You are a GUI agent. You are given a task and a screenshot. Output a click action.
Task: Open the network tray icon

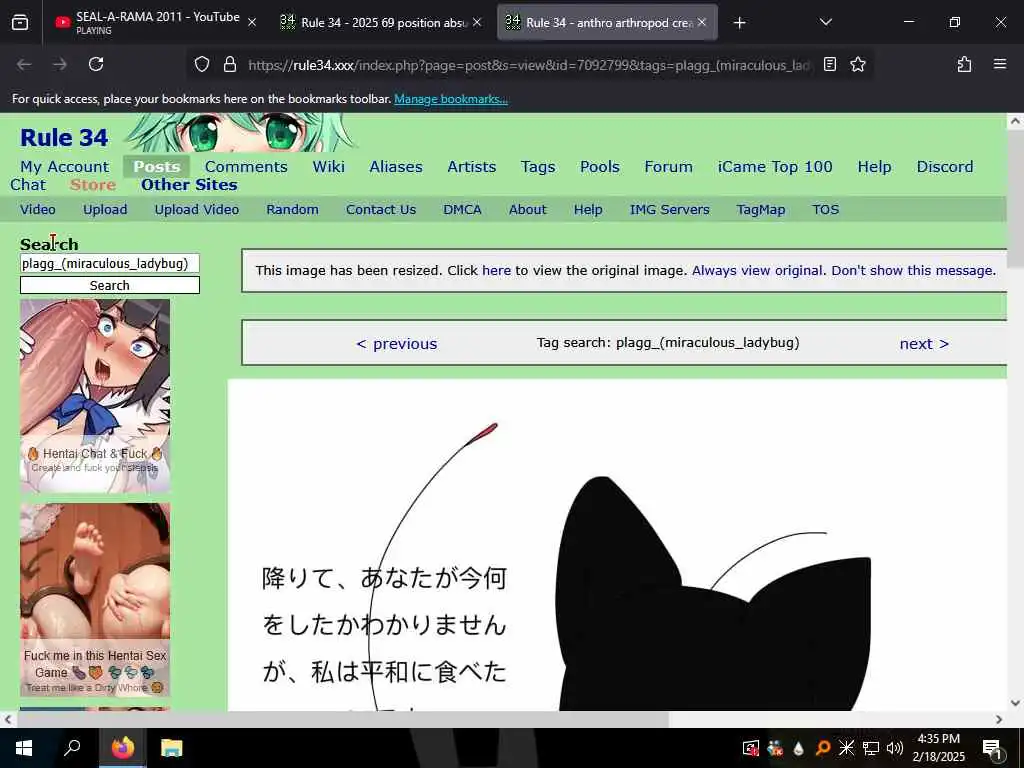click(x=871, y=748)
